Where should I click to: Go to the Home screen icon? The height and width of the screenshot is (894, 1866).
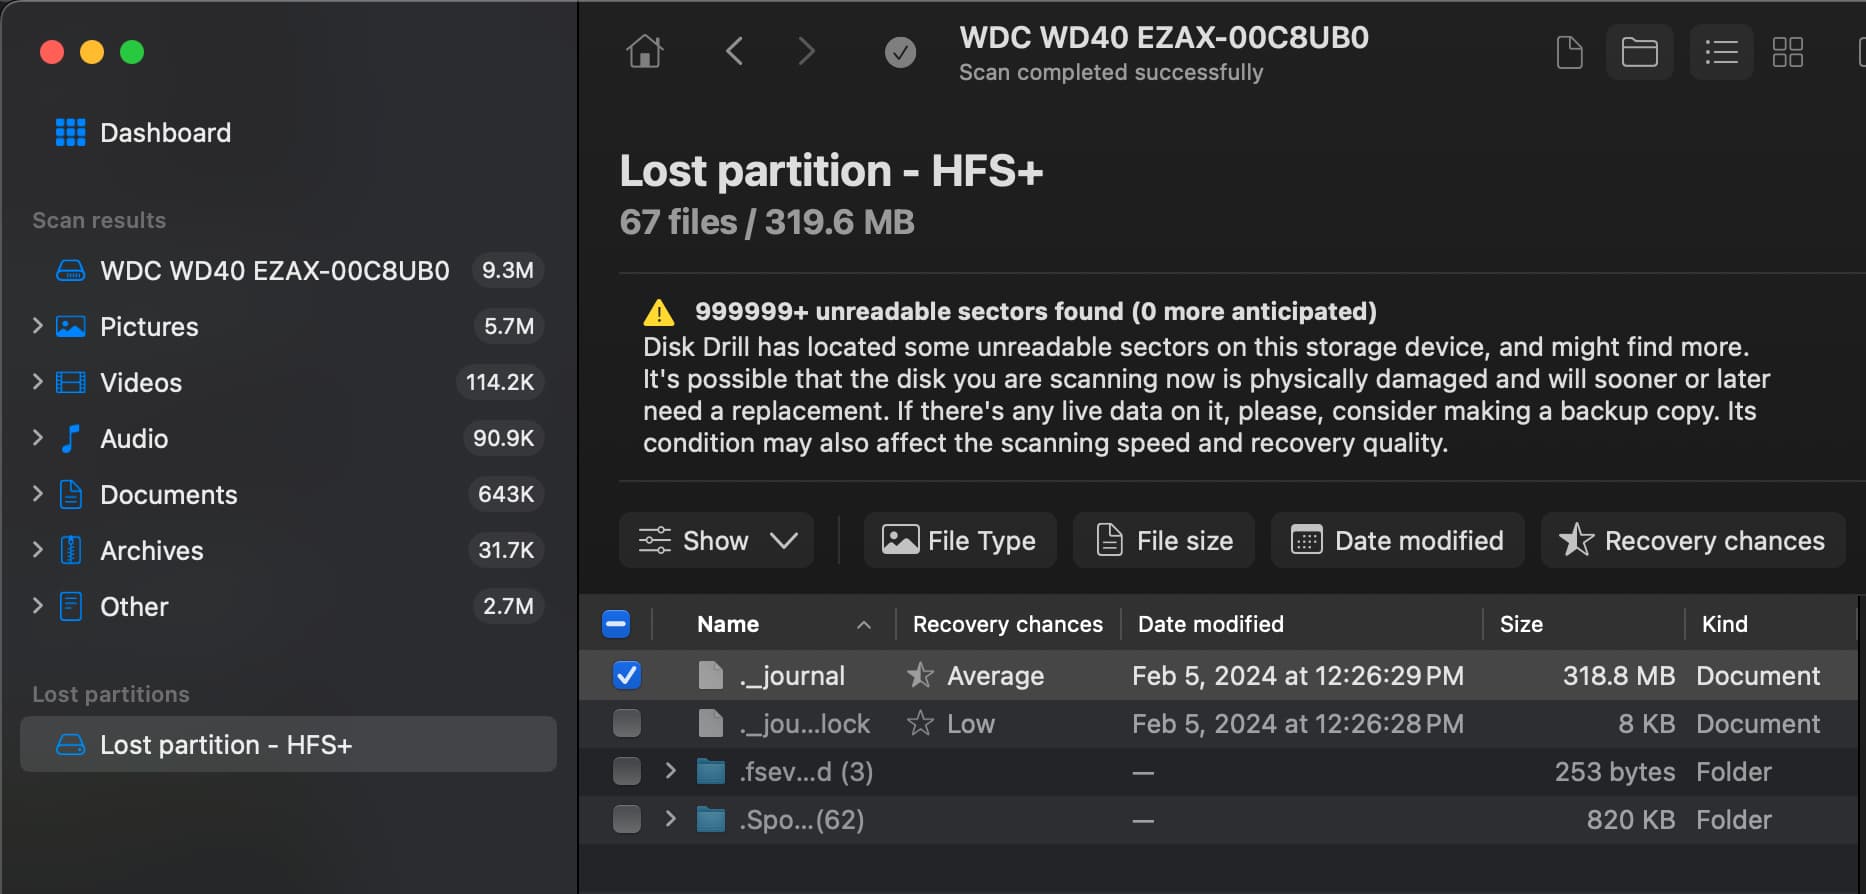644,51
